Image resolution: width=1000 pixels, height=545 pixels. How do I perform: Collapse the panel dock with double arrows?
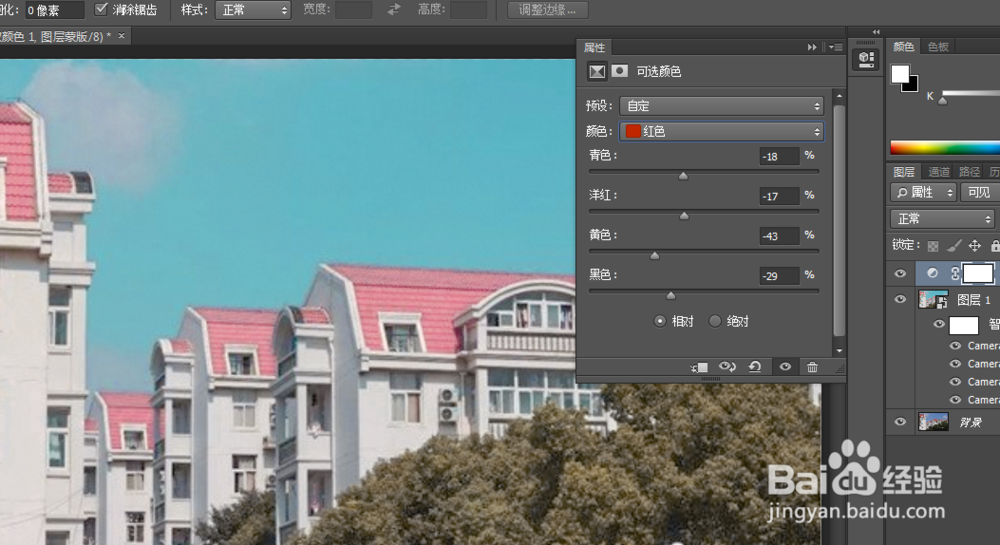pyautogui.click(x=876, y=32)
